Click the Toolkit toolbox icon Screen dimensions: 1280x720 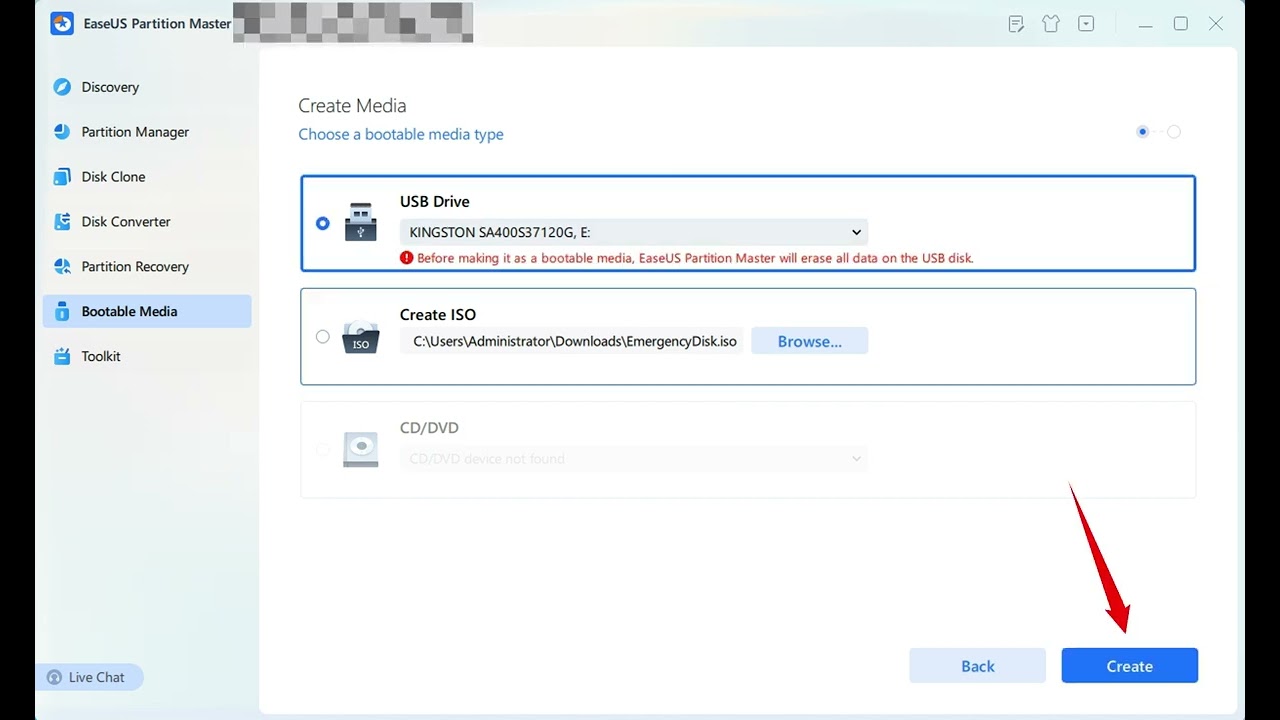pyautogui.click(x=62, y=356)
